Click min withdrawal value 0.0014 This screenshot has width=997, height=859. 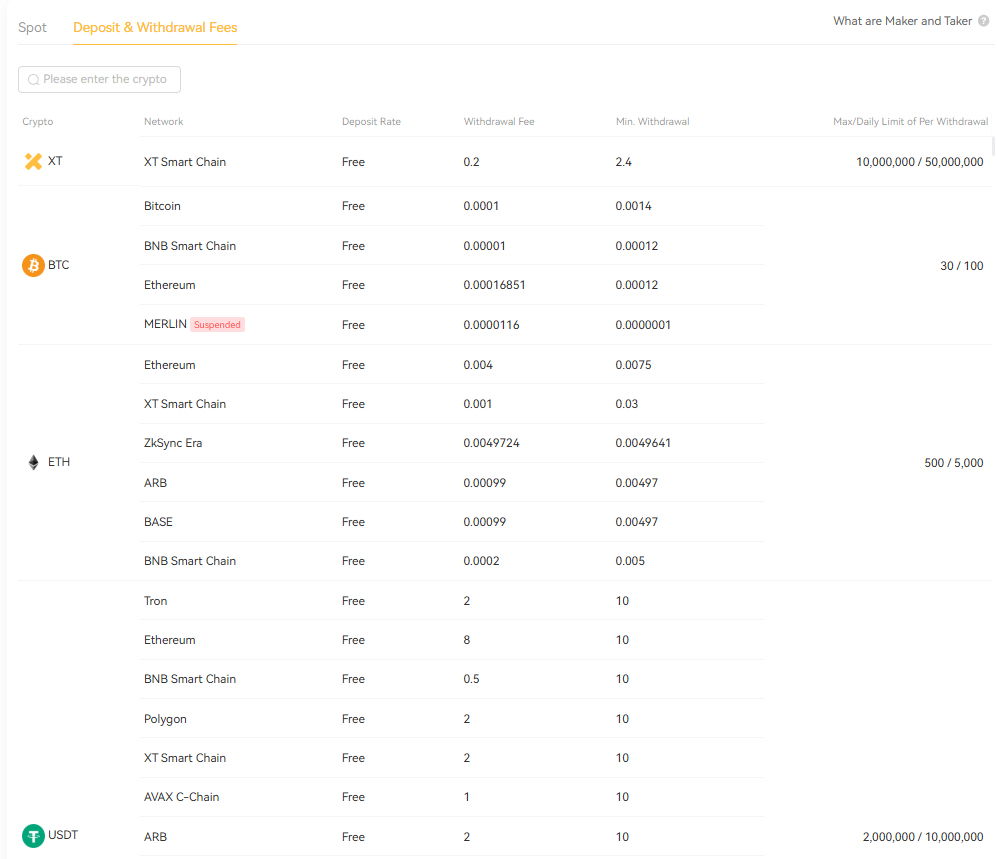click(633, 206)
